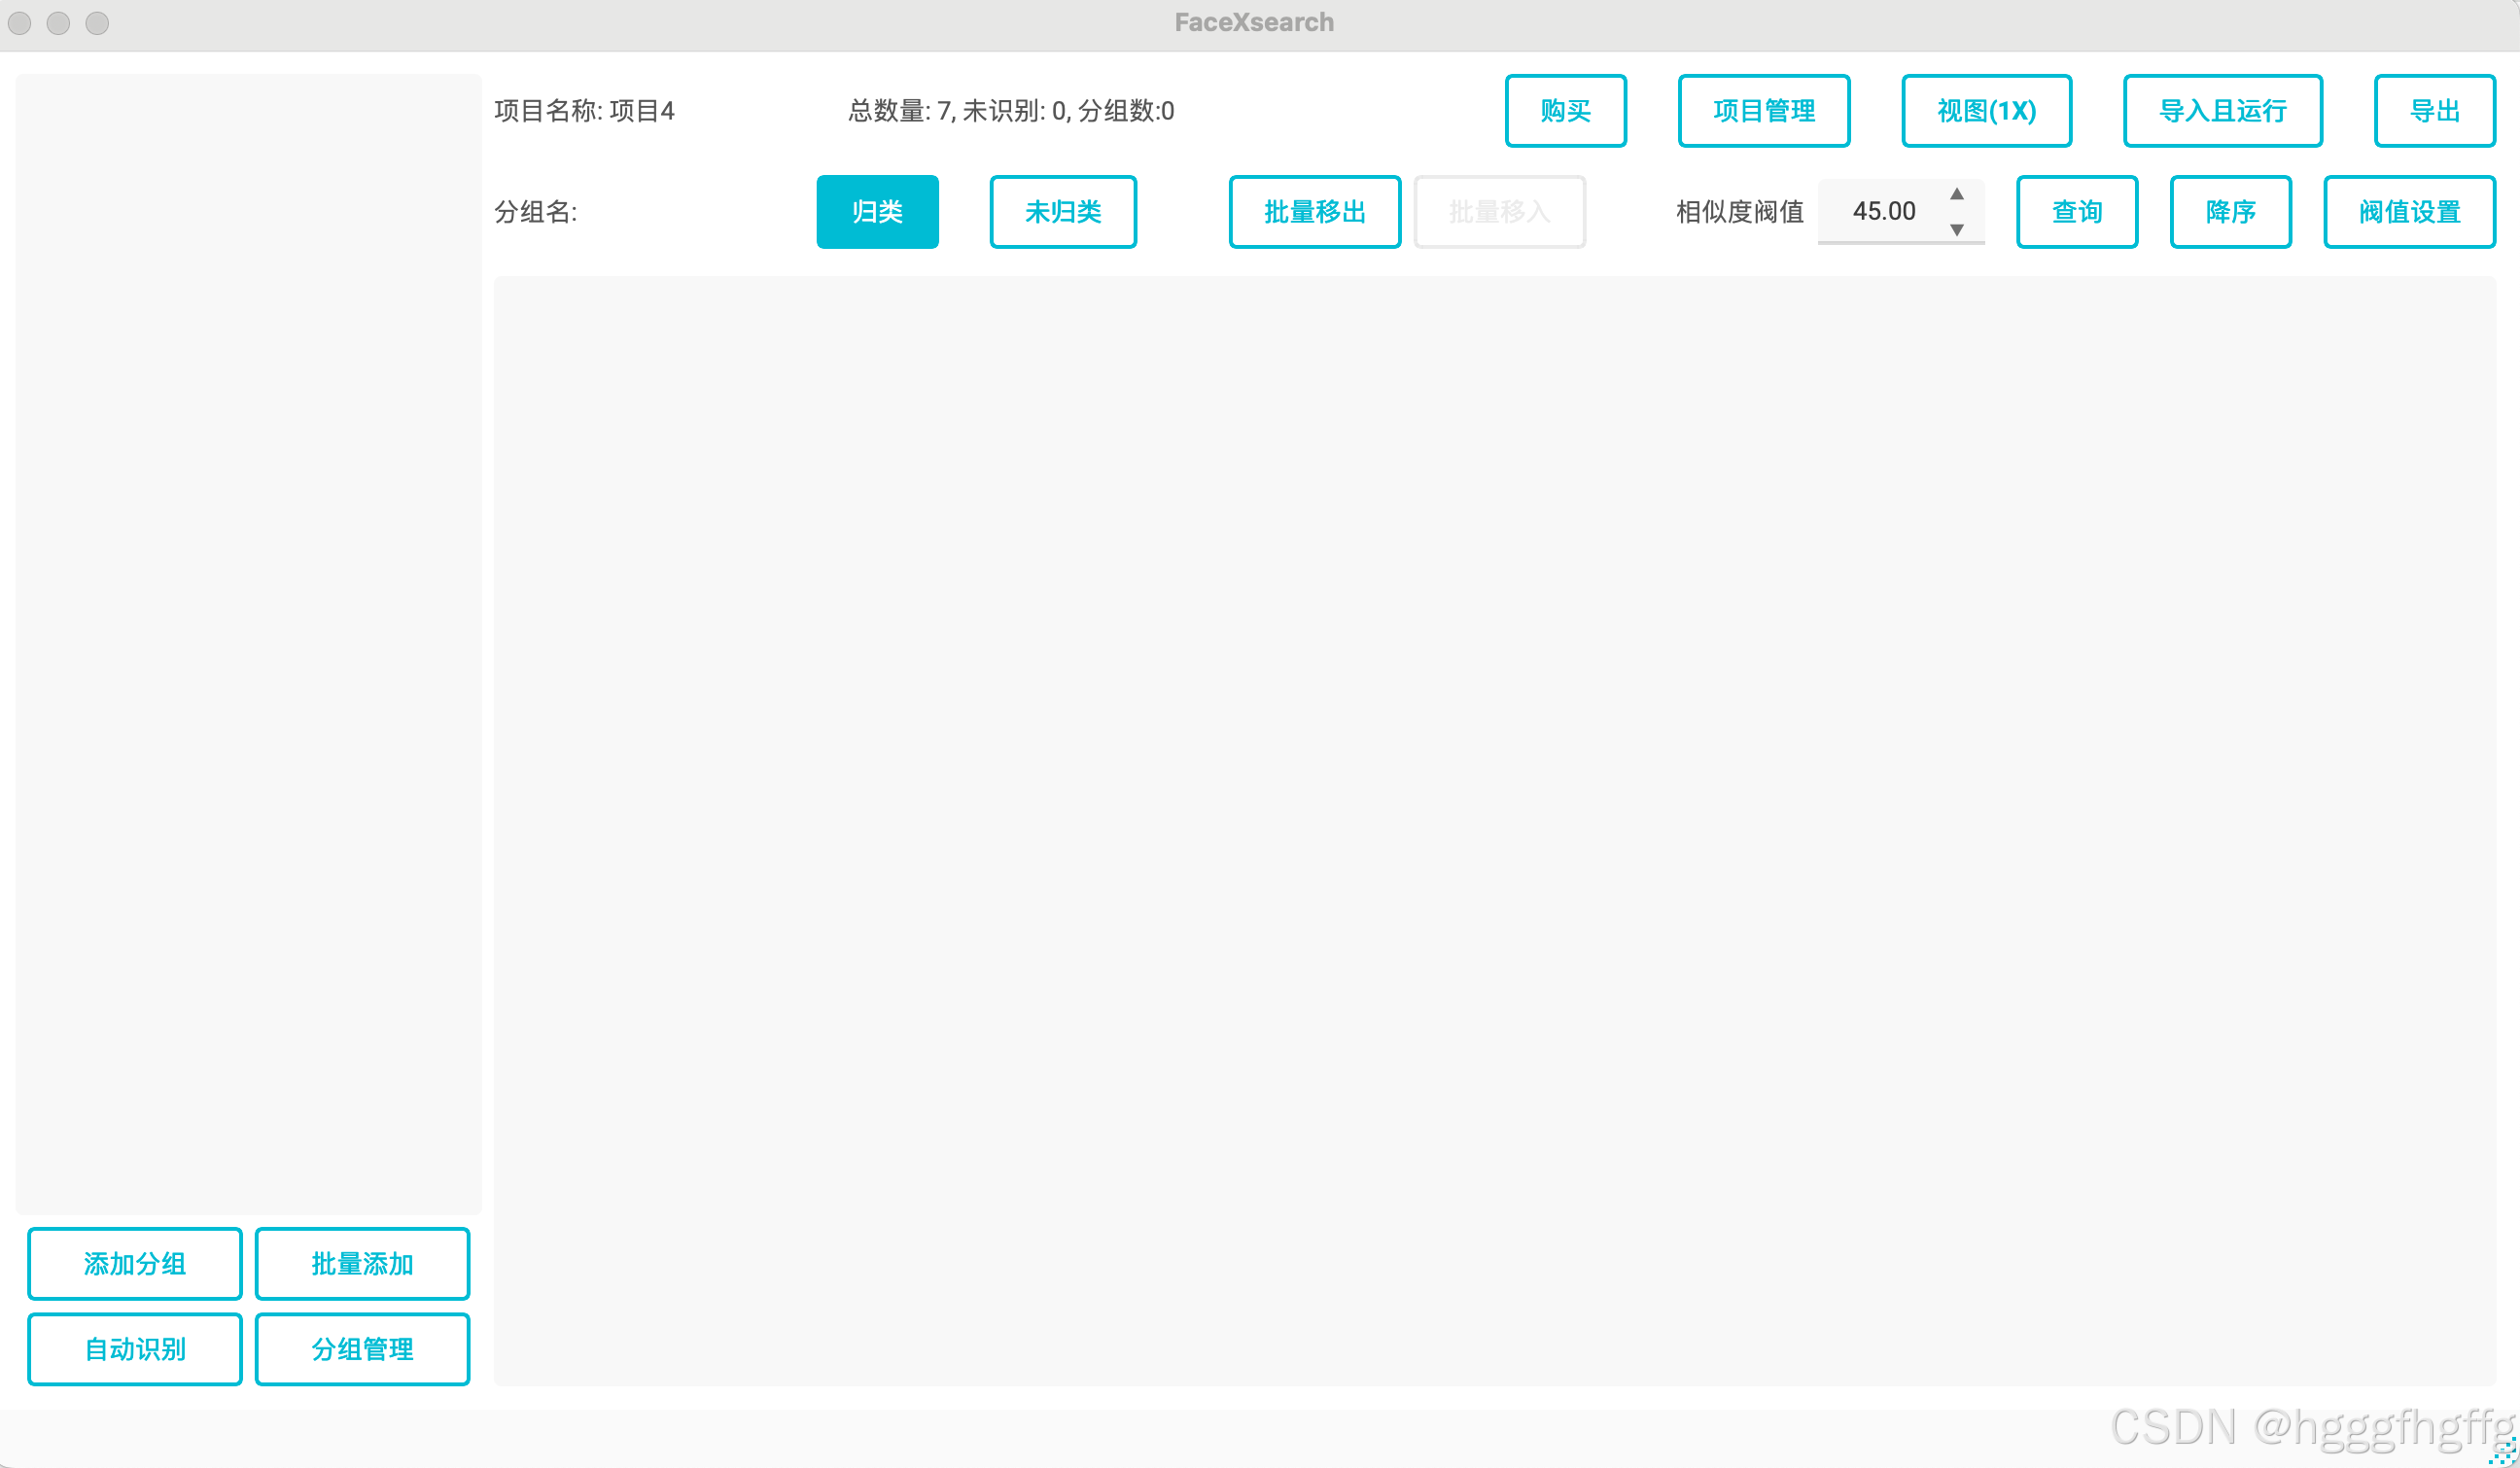This screenshot has height=1468, width=2520.
Task: Click the 购买 purchase button
Action: (x=1565, y=111)
